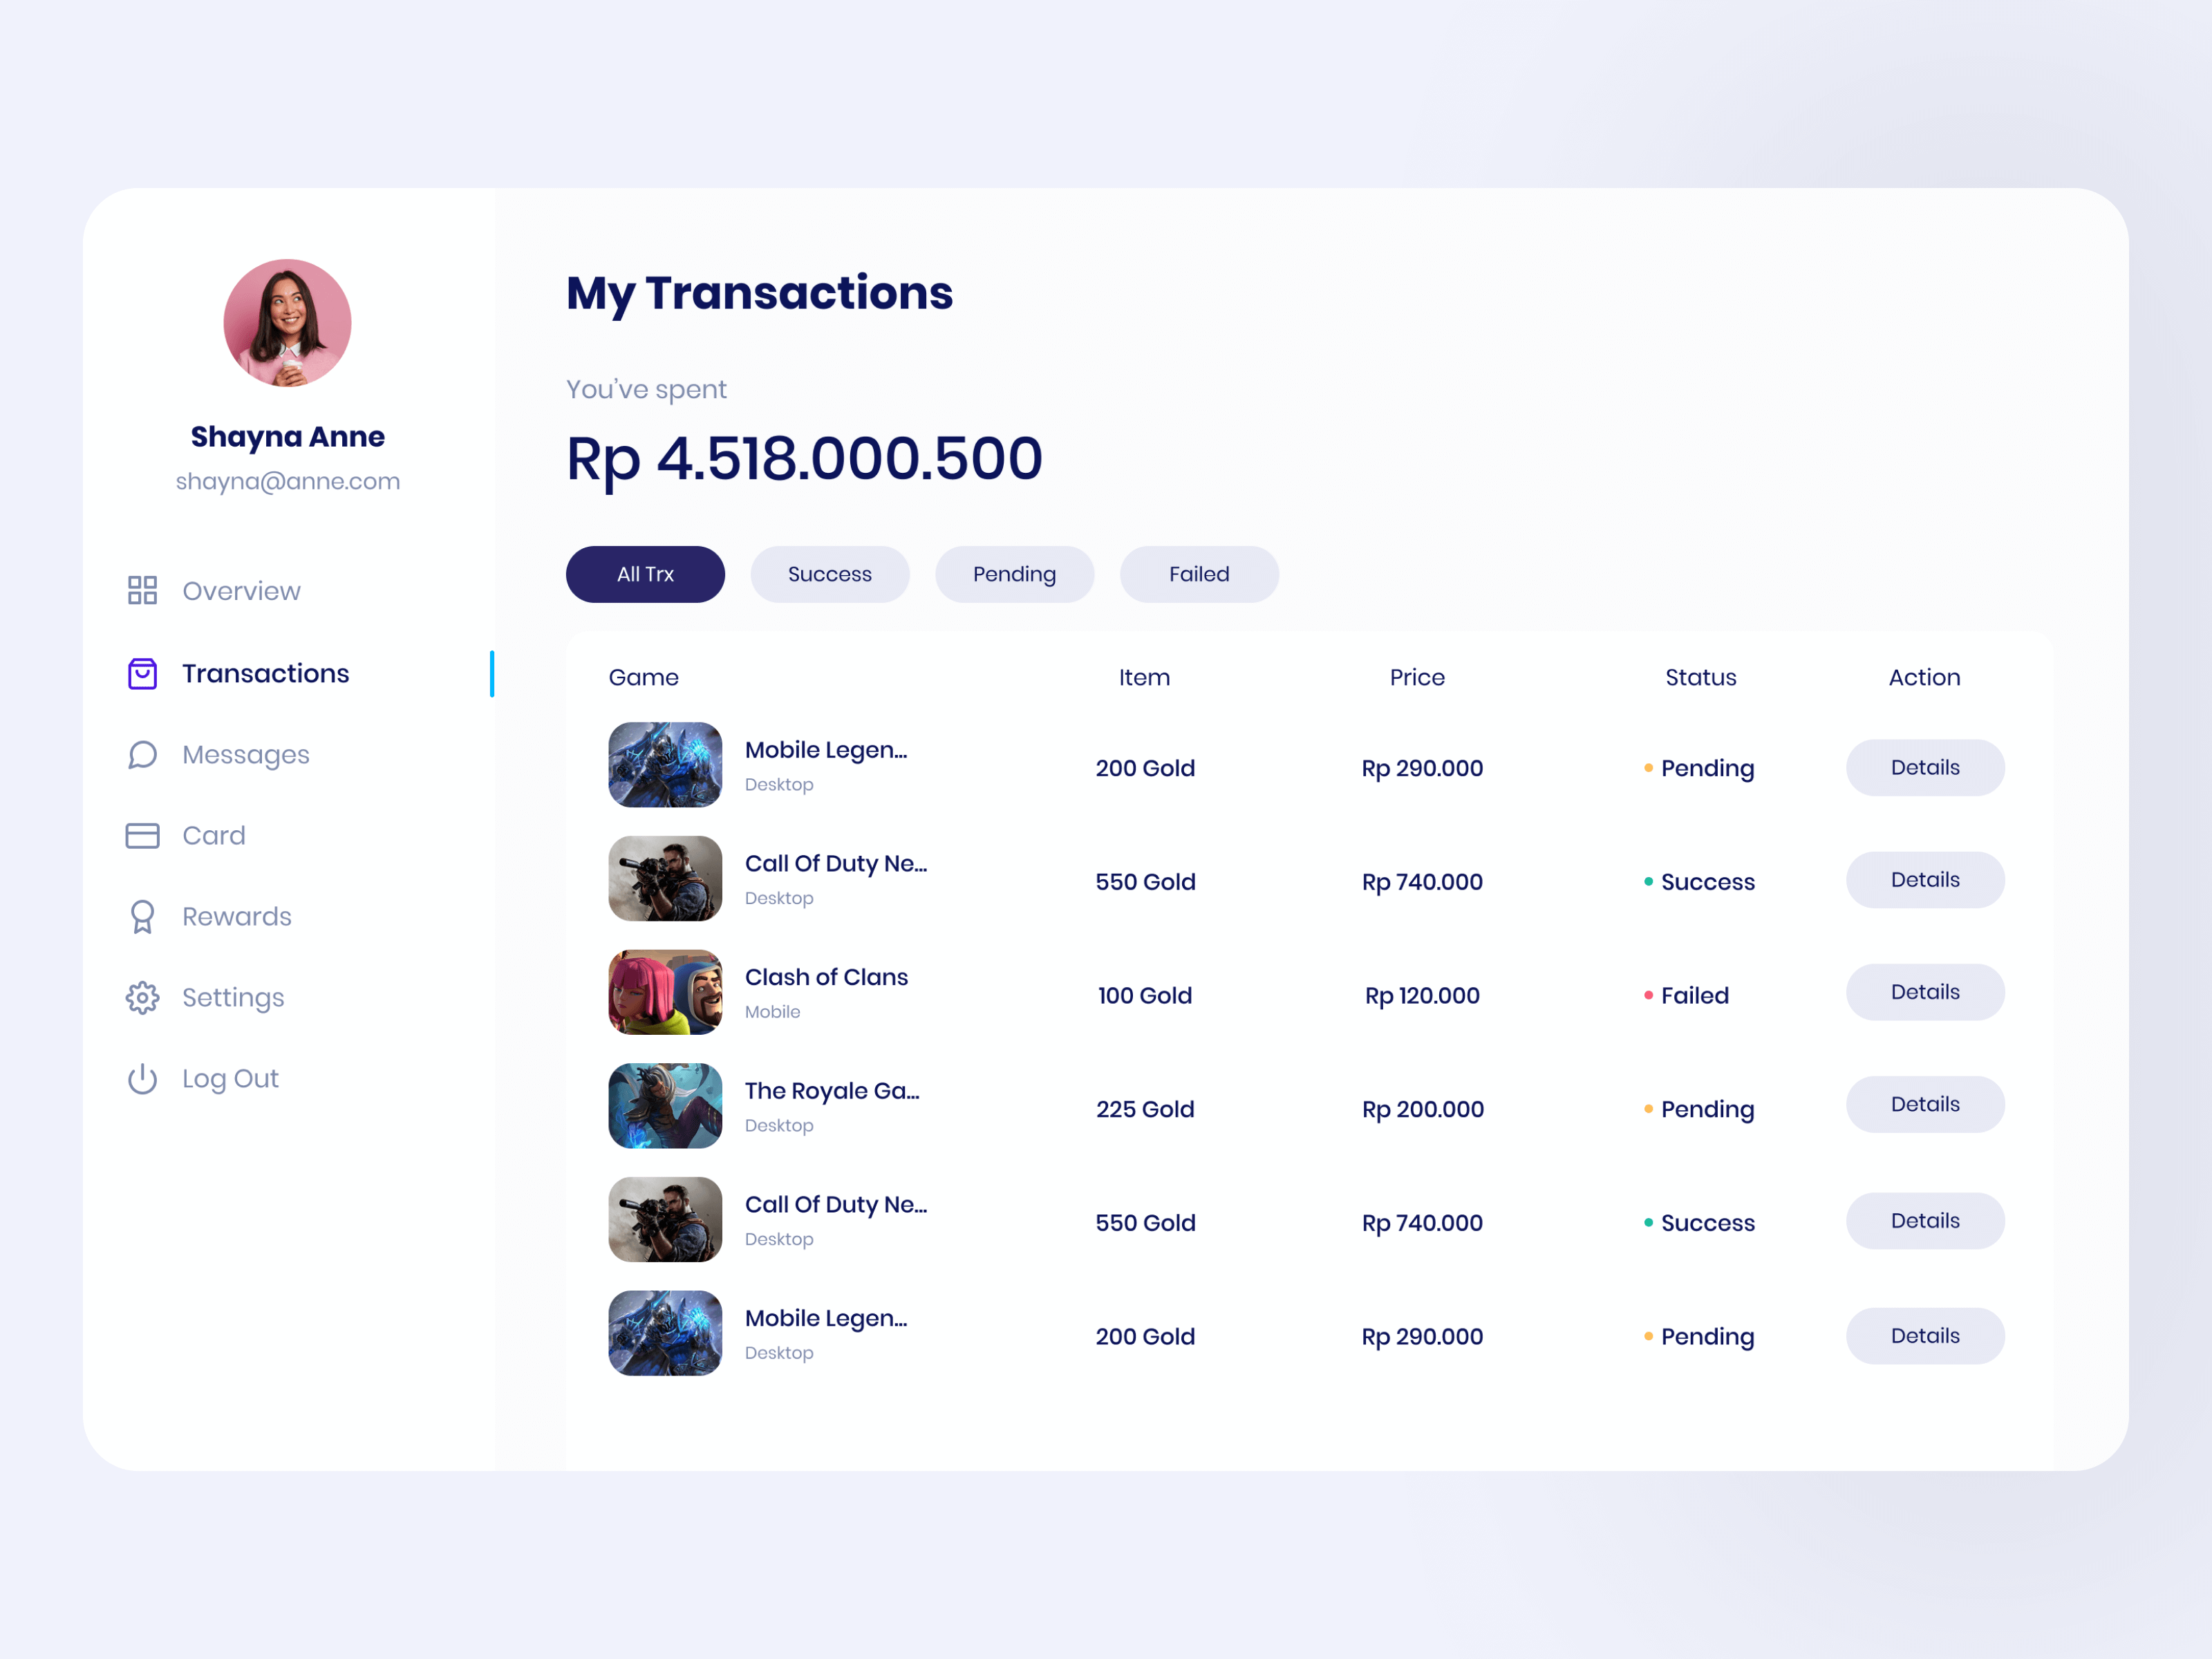Click the Rp 200.000 price cell
Image resolution: width=2212 pixels, height=1659 pixels.
tap(1423, 1110)
